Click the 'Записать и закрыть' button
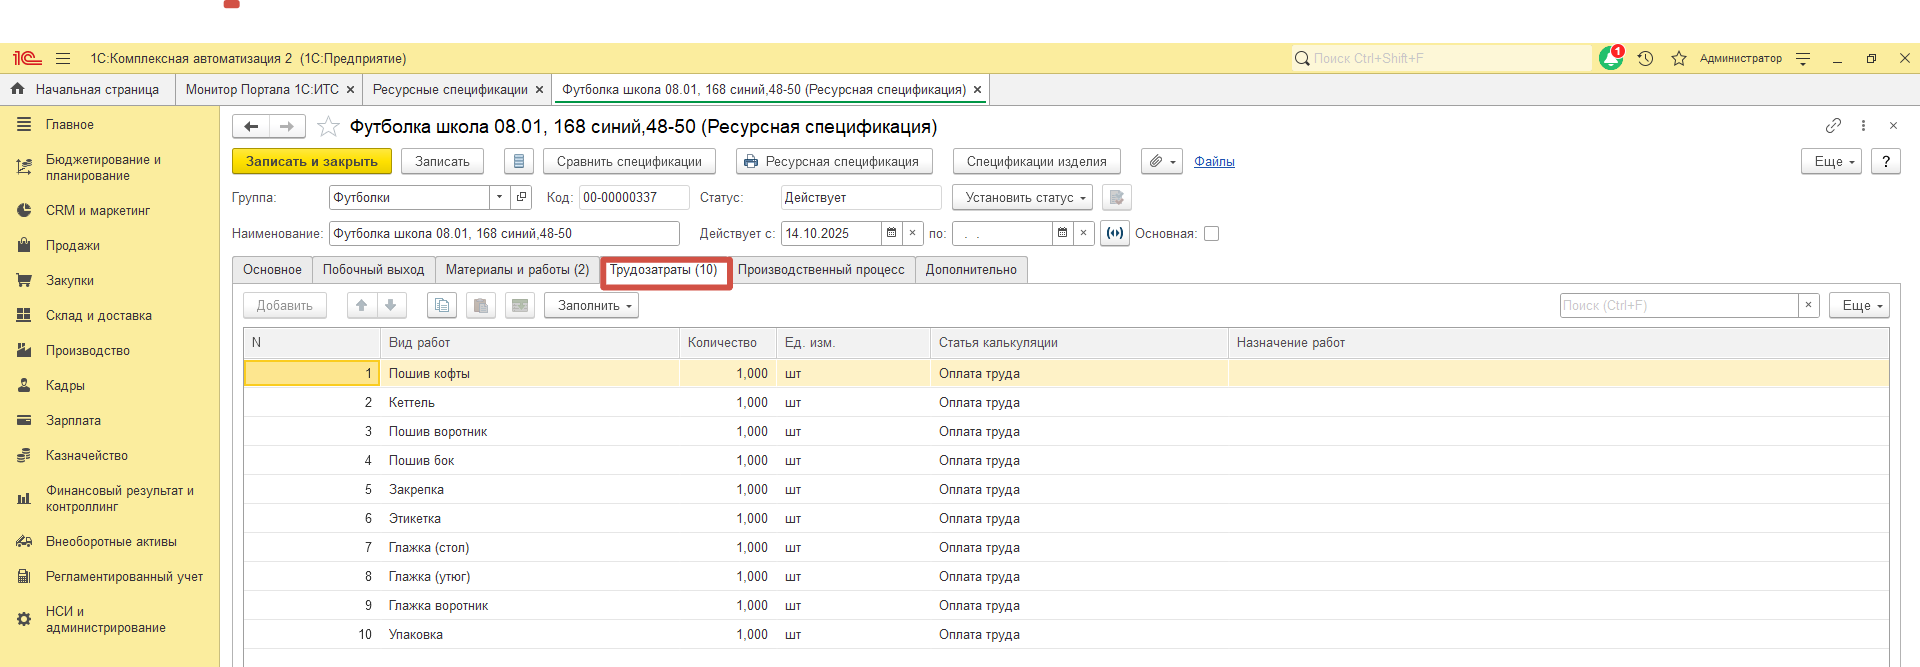 [x=311, y=162]
